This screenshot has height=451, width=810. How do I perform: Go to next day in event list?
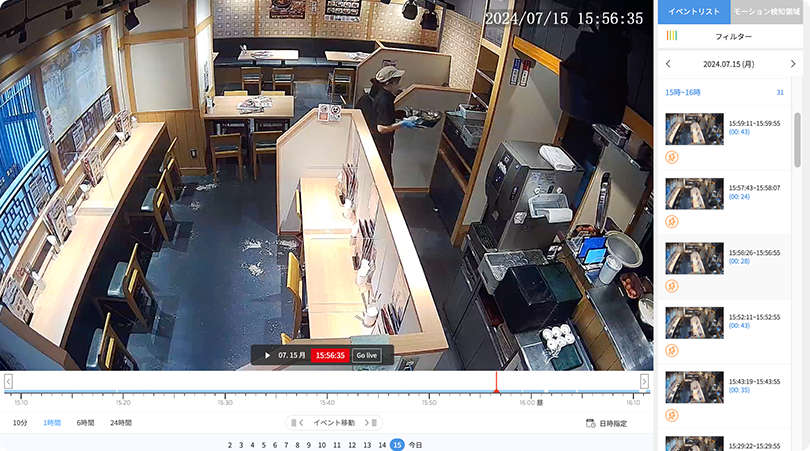[793, 64]
